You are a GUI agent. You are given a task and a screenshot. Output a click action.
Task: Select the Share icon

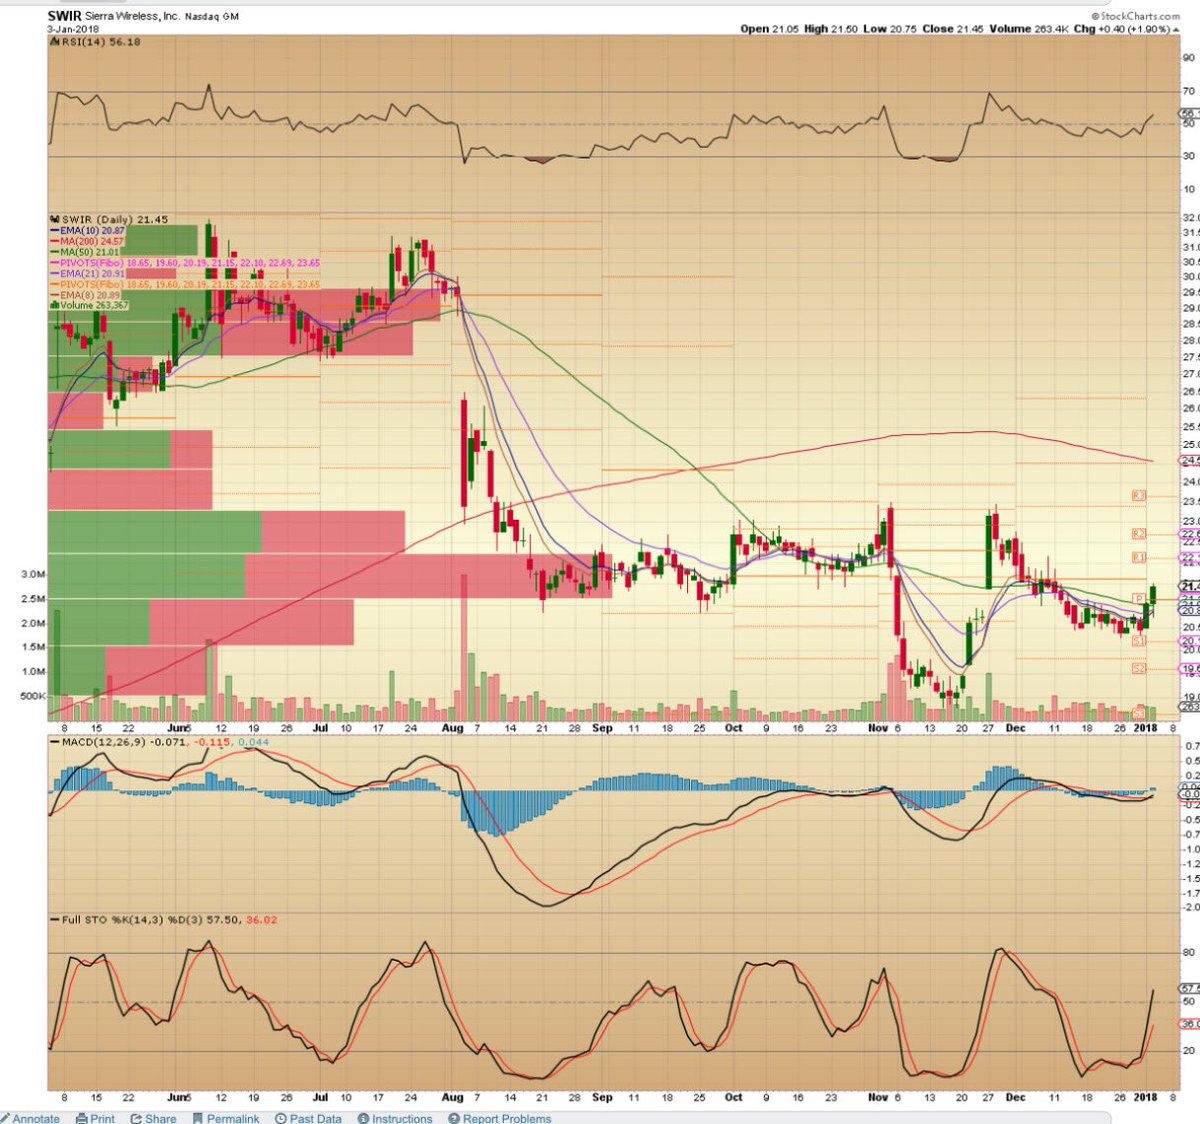coord(137,1118)
